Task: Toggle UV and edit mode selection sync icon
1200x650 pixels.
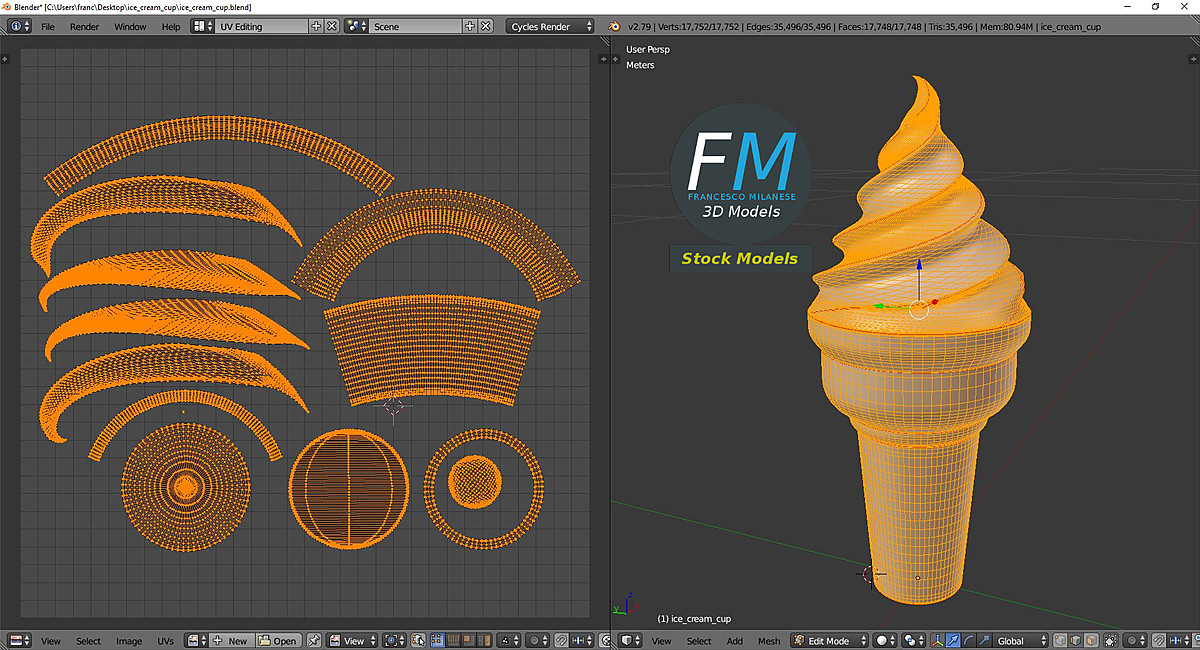Action: 418,640
